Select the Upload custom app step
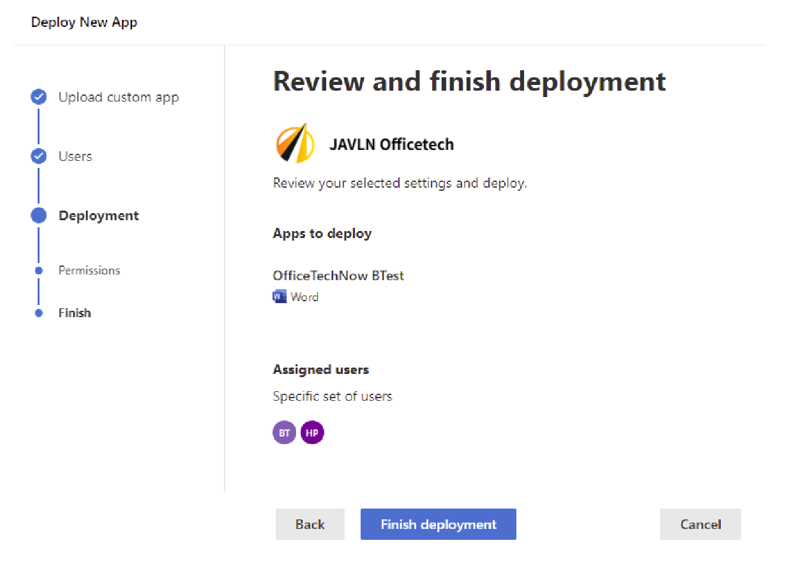Image resolution: width=790 pixels, height=572 pixels. click(118, 97)
